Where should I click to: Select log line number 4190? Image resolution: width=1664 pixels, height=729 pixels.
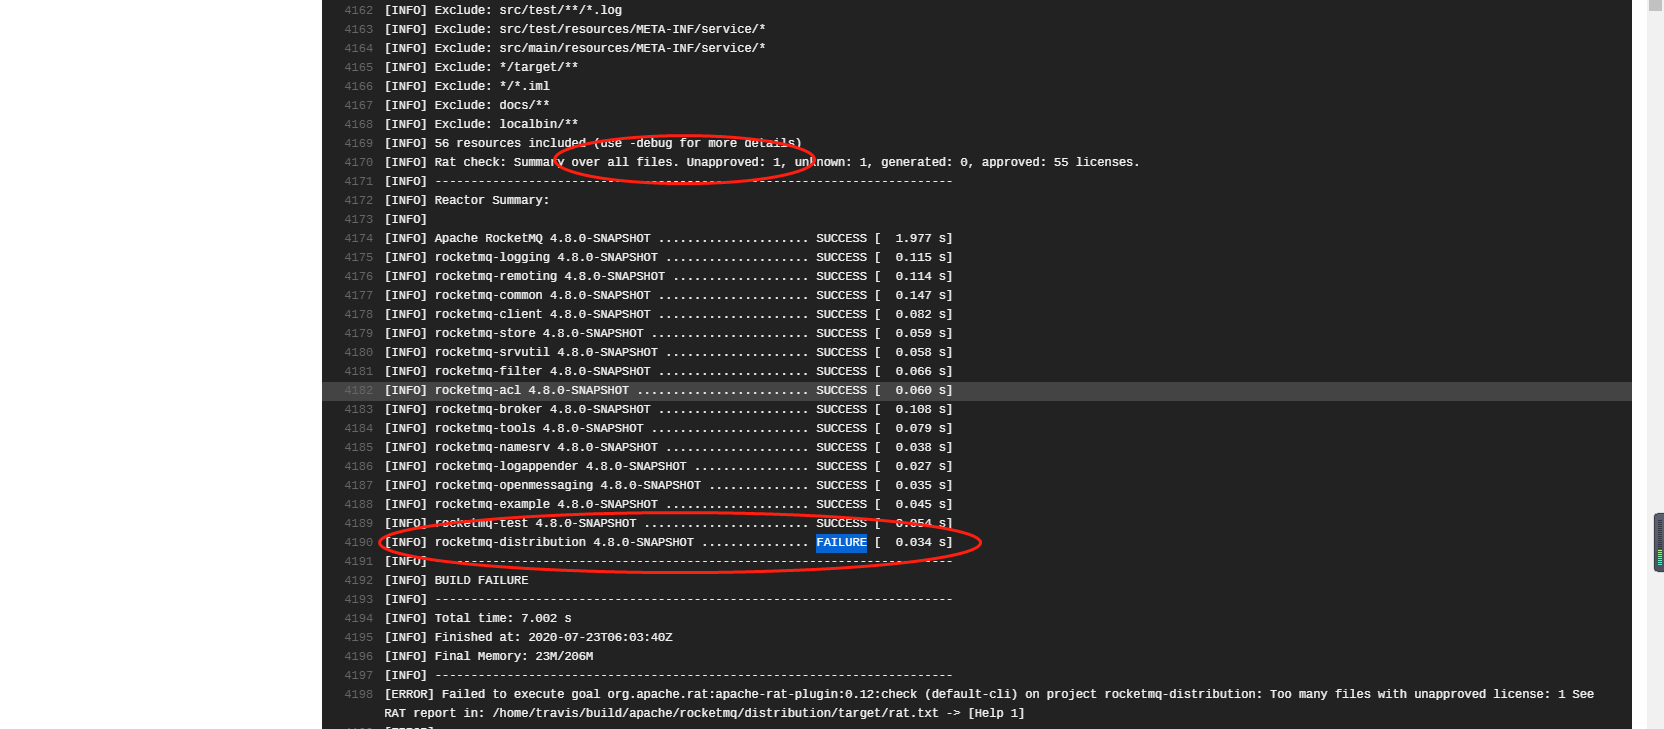click(358, 542)
